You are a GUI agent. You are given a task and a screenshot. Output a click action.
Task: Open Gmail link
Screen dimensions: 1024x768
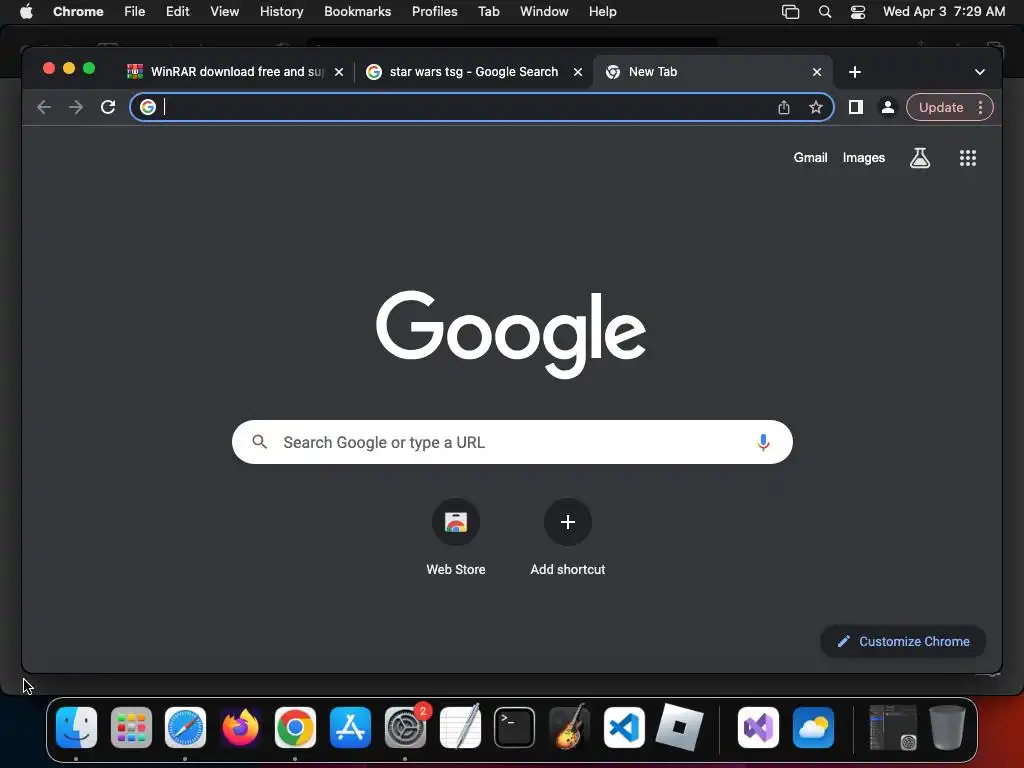pos(810,157)
